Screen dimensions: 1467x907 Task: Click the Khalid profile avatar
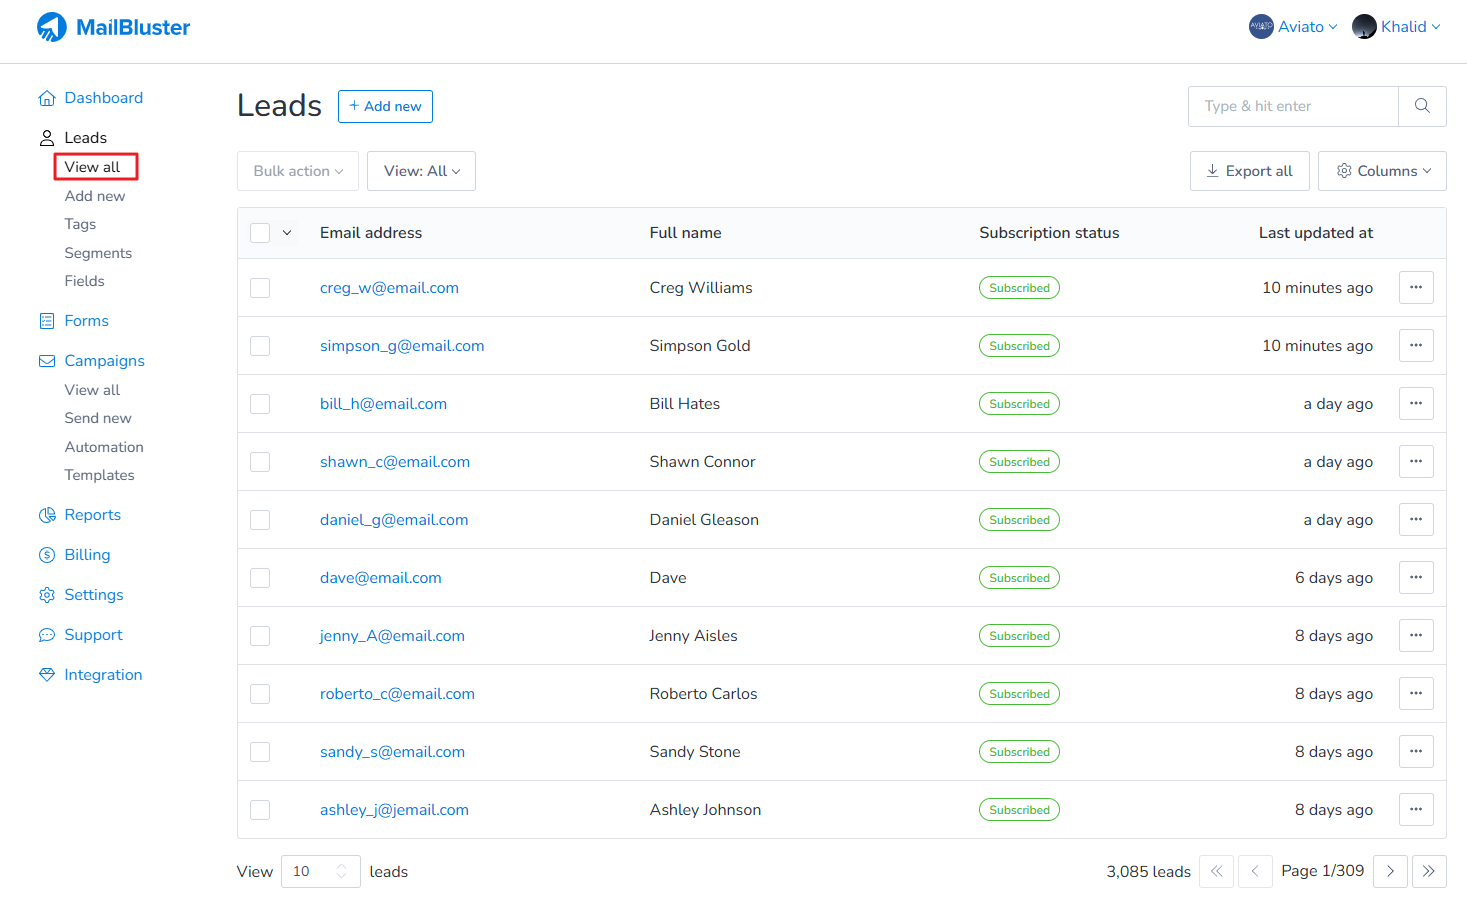click(1364, 27)
